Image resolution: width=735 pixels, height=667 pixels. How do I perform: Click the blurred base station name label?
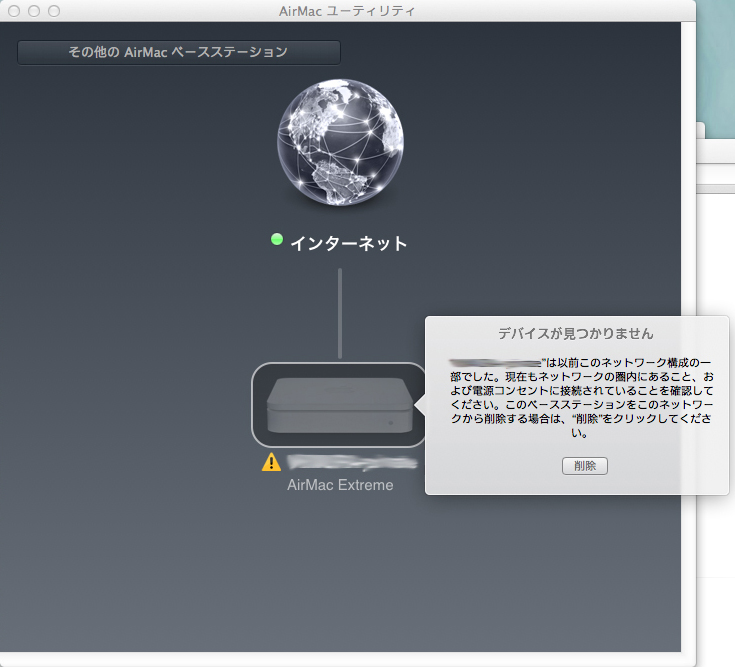[352, 462]
